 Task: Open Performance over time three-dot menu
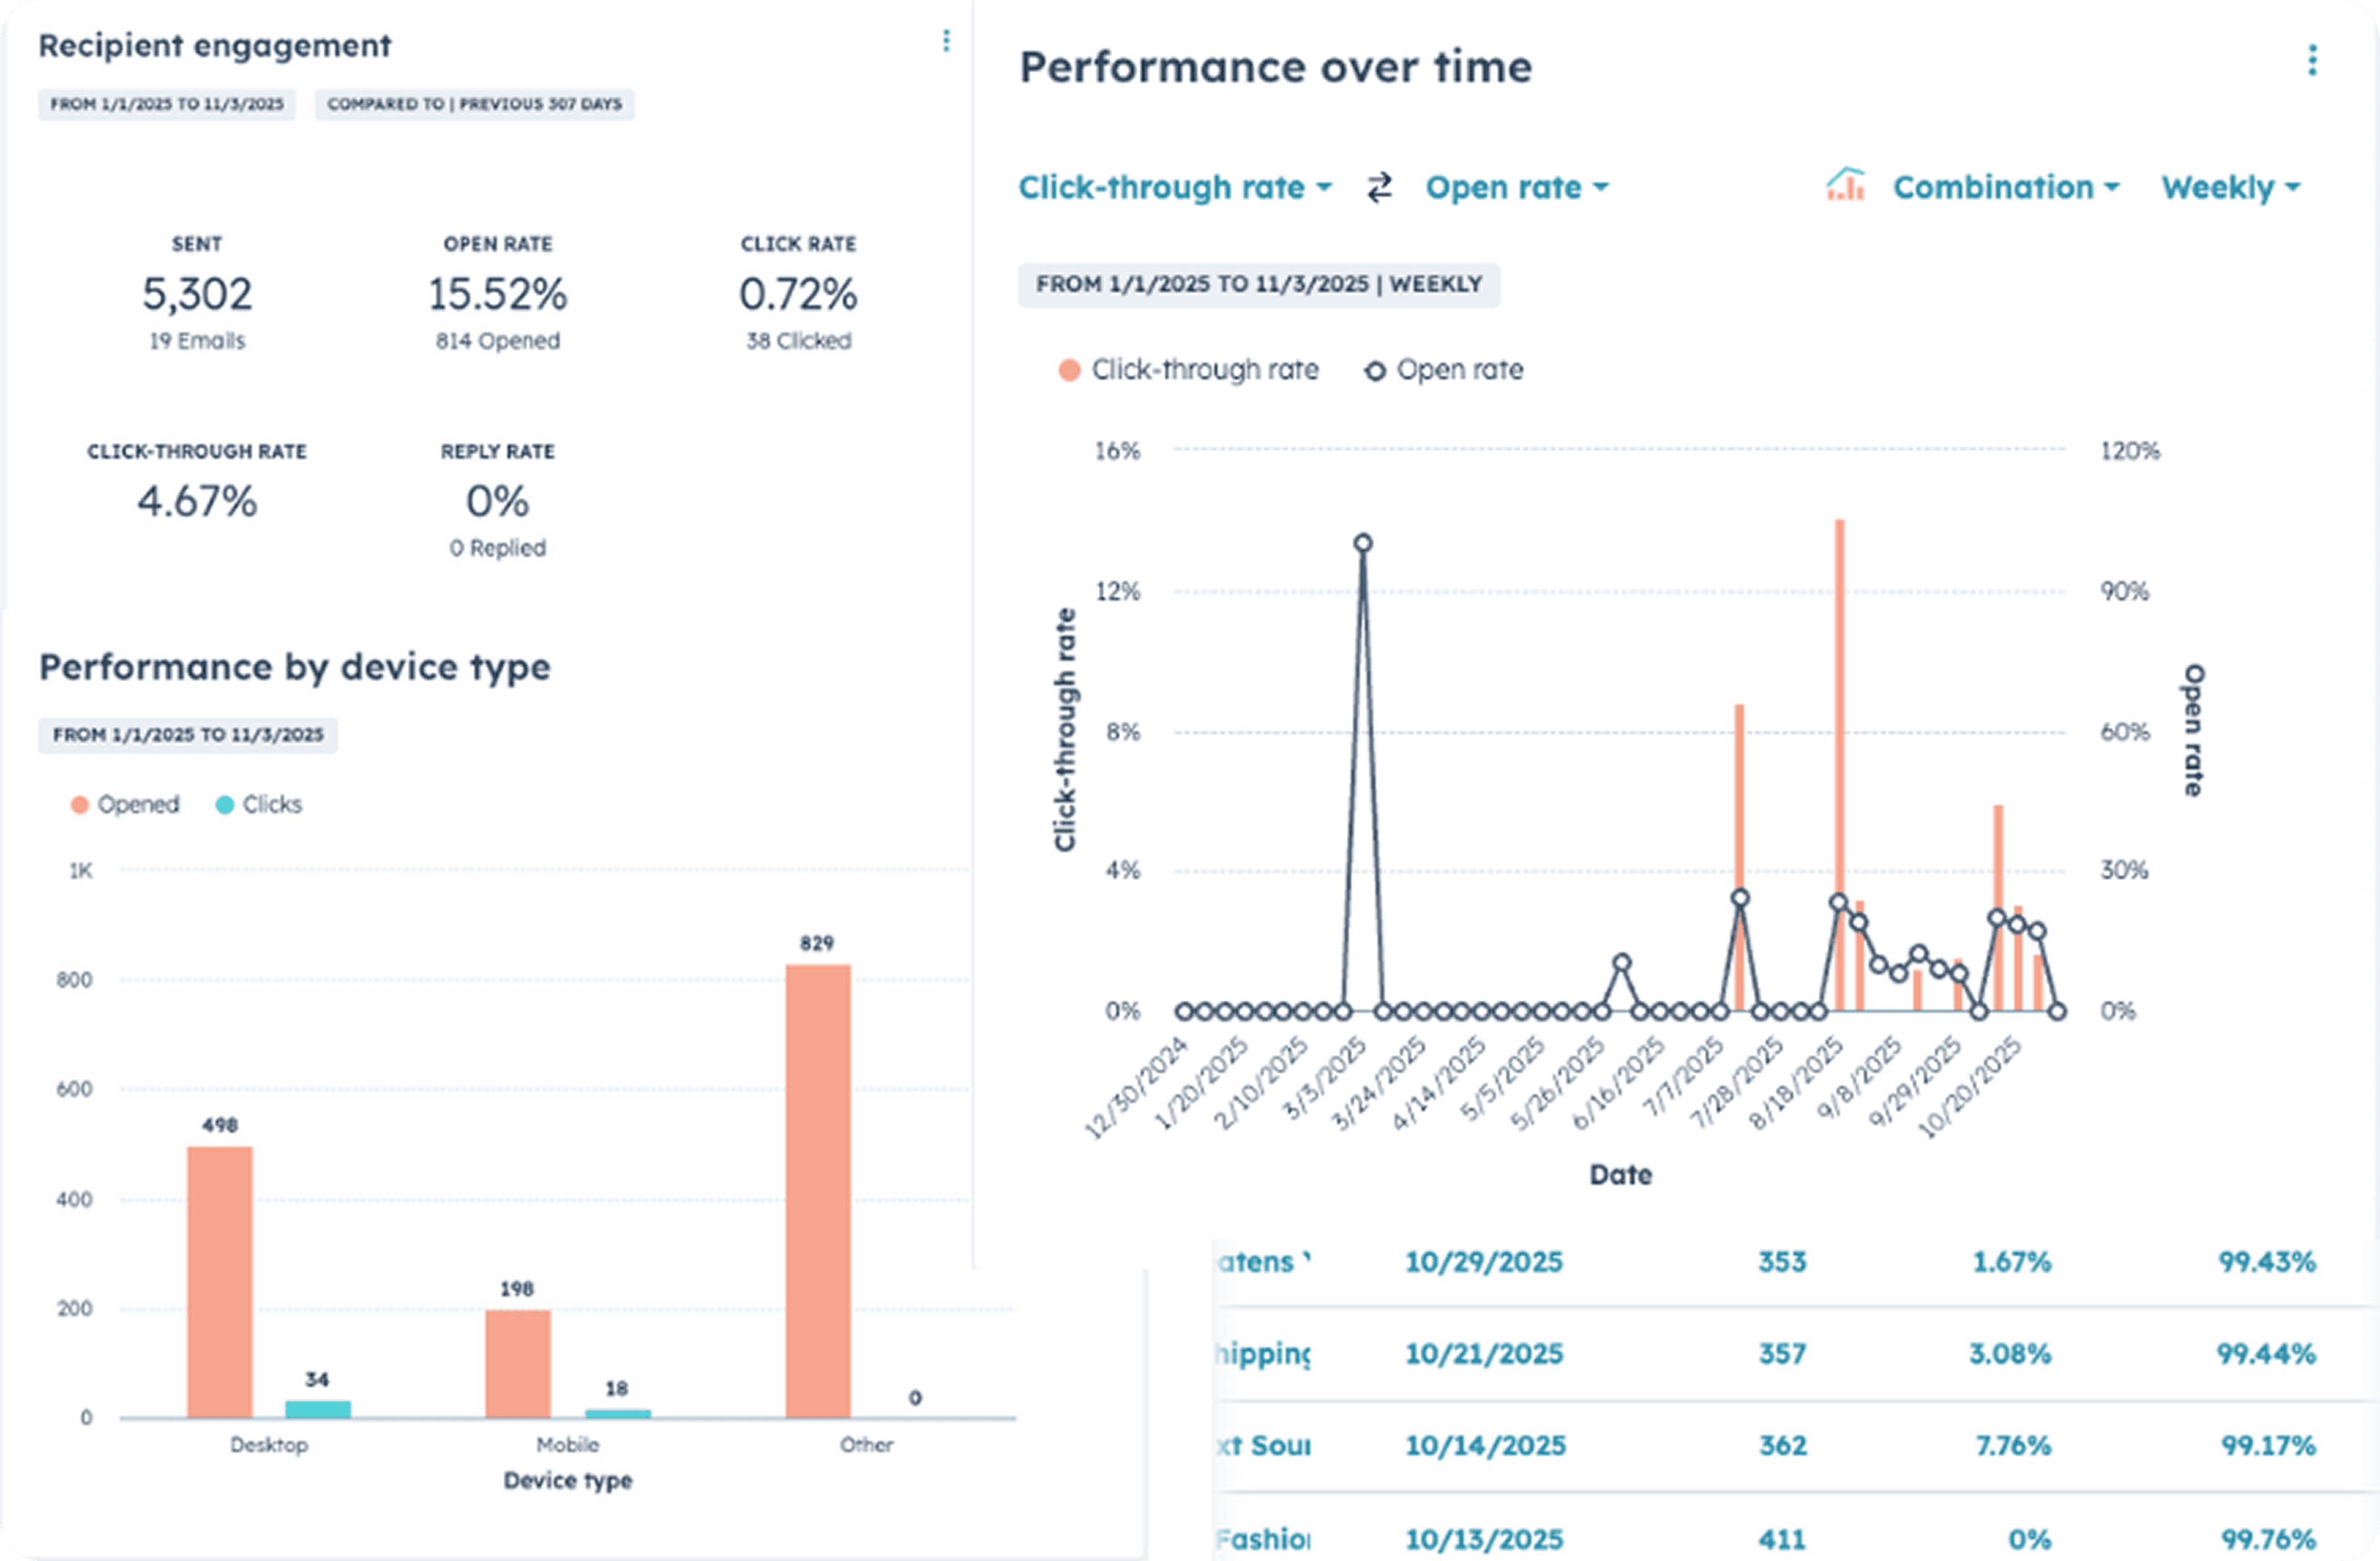point(2312,61)
